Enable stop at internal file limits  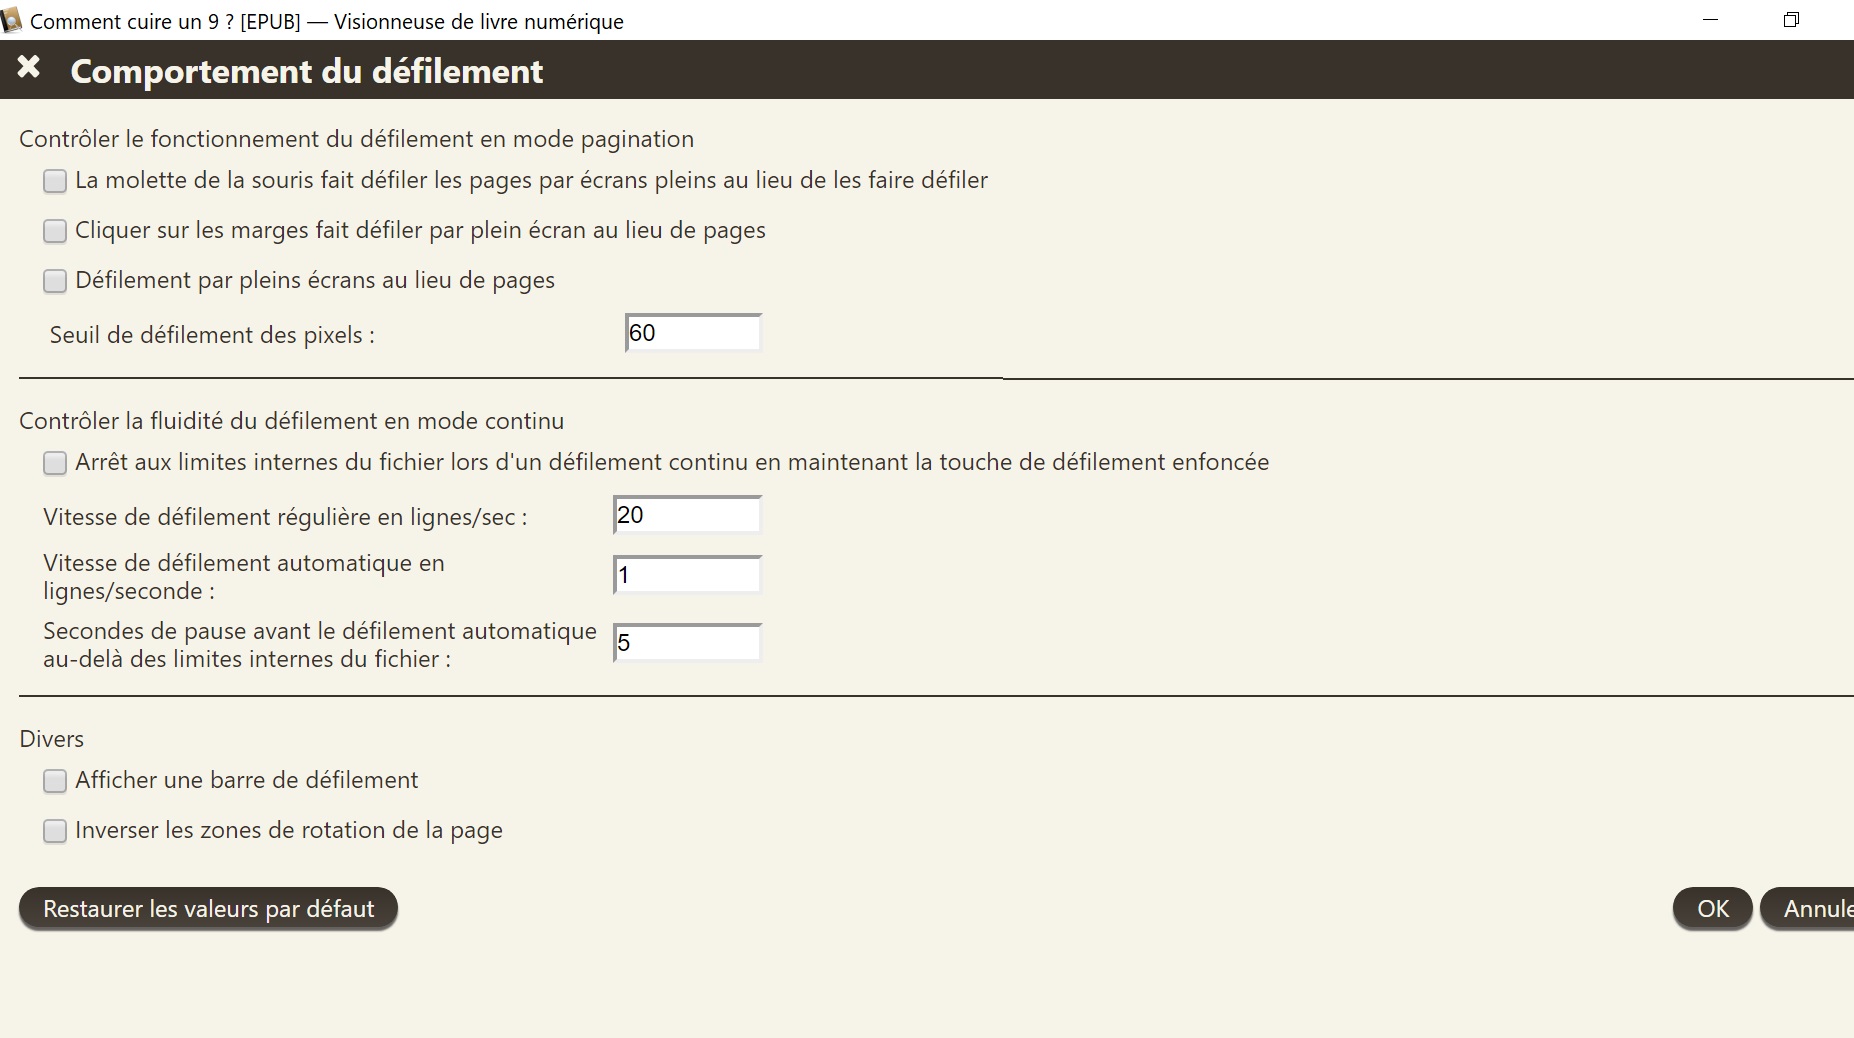pos(55,463)
